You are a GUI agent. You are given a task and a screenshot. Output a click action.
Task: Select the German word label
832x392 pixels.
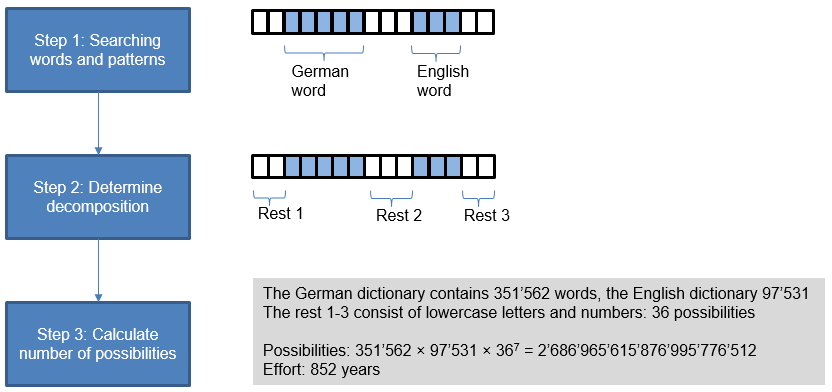coord(320,81)
